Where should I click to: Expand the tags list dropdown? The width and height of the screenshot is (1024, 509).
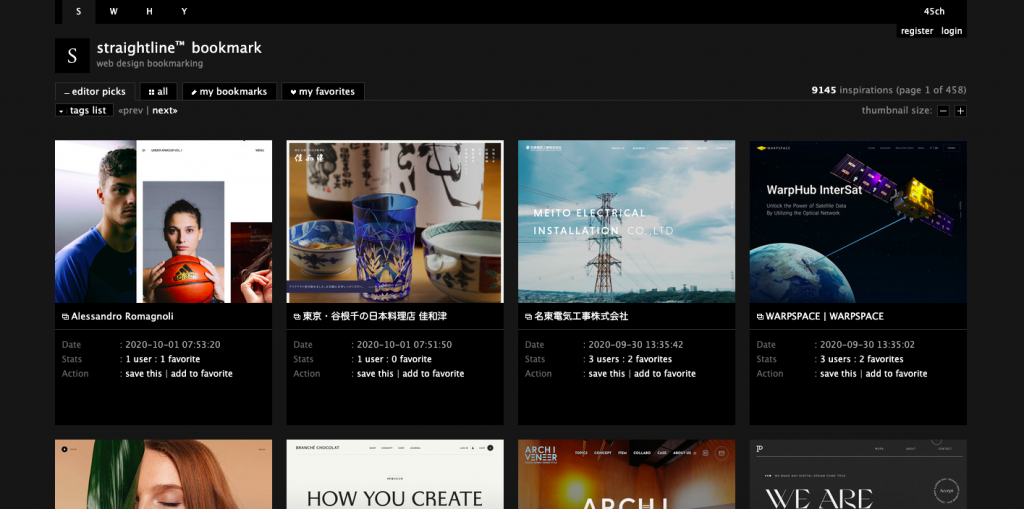tap(84, 110)
